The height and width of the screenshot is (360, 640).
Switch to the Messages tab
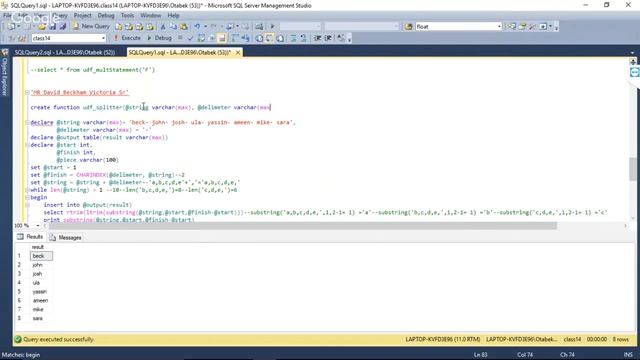tap(66, 238)
